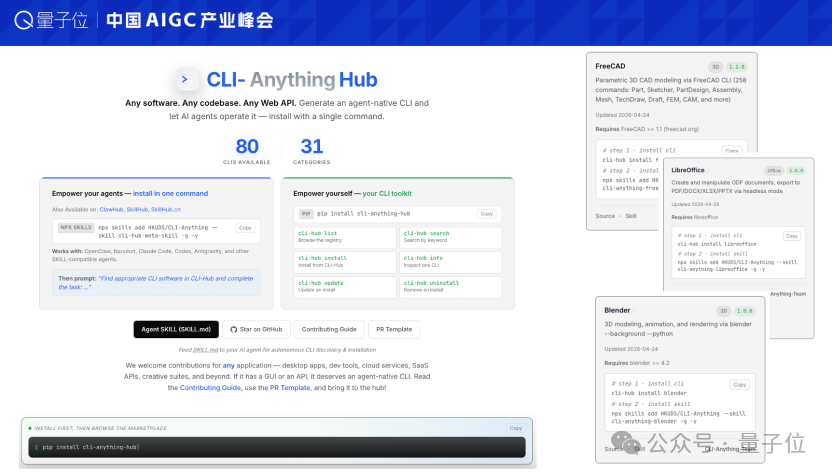Click the 'Works with: OpenClaw, Nanobot' text
The height and width of the screenshot is (476, 832).
pos(150,255)
